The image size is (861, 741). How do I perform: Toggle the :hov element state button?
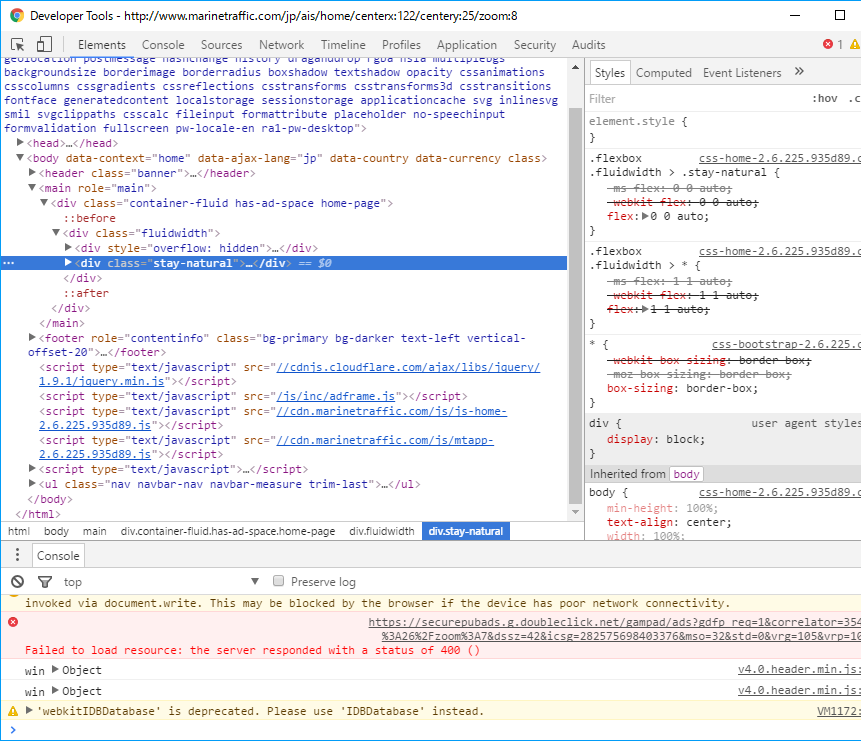coord(825,99)
